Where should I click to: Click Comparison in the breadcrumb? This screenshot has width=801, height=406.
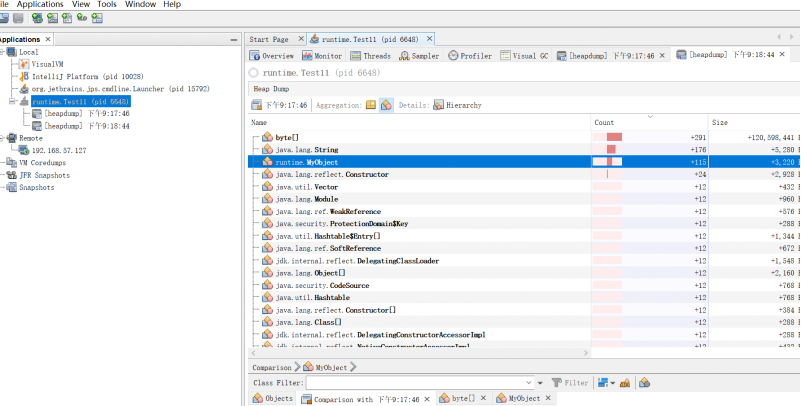point(271,367)
